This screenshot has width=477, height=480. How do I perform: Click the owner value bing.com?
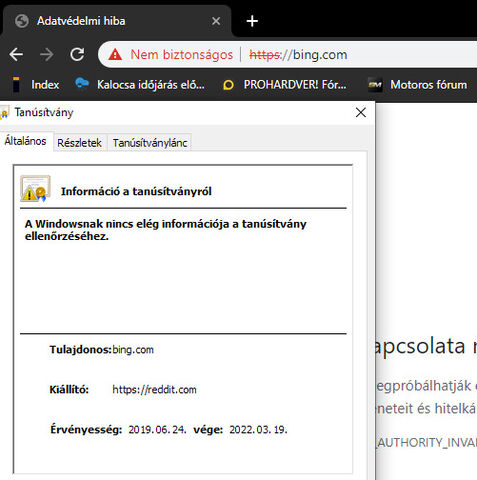pos(133,349)
